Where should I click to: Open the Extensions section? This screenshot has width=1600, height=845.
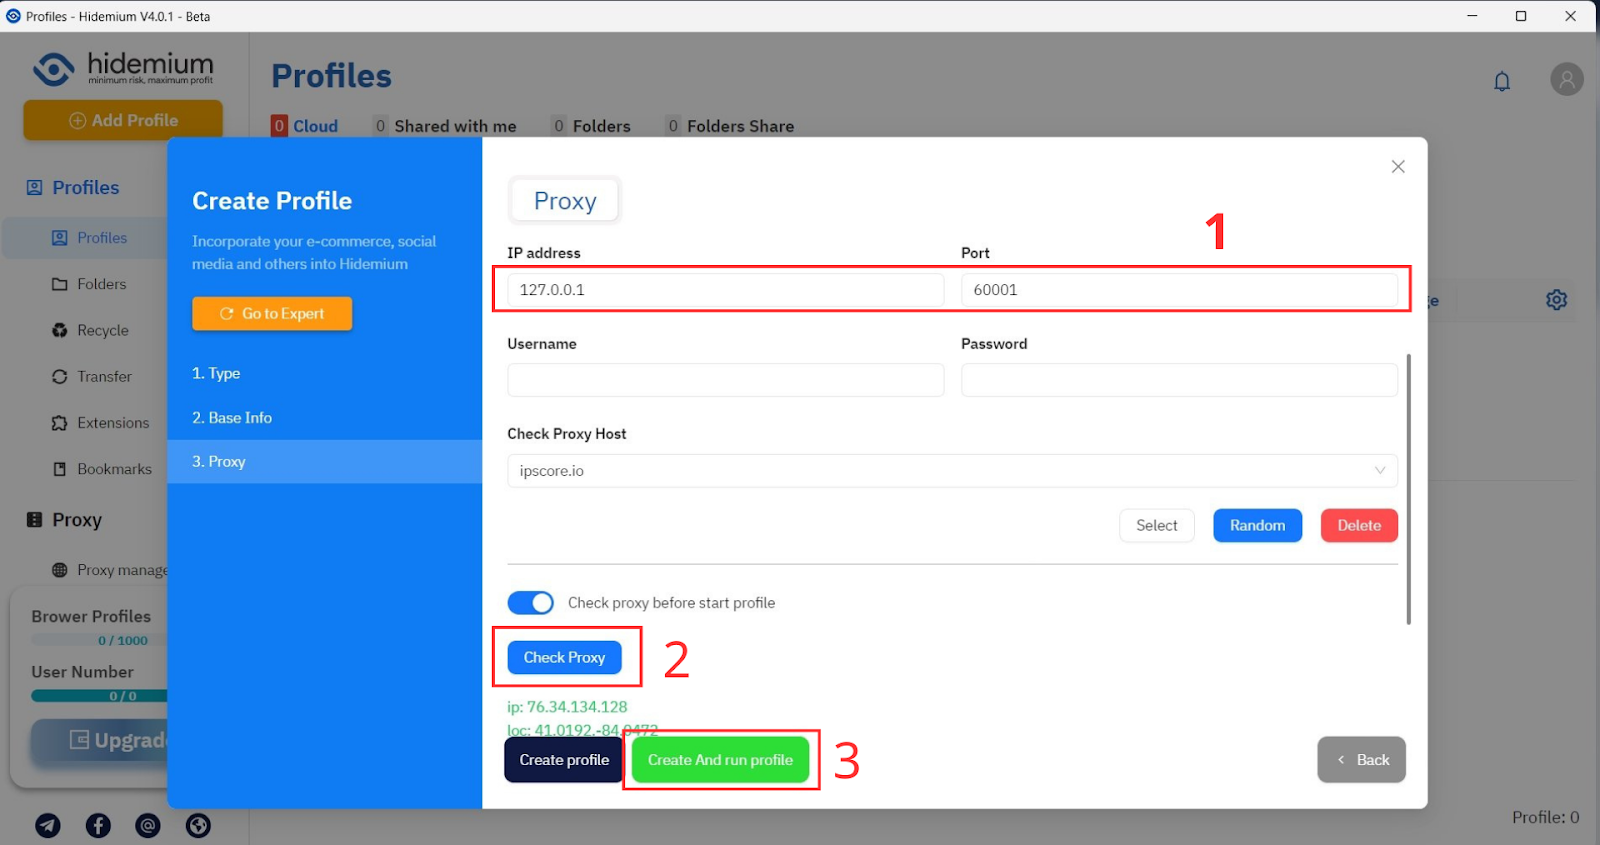pyautogui.click(x=100, y=423)
